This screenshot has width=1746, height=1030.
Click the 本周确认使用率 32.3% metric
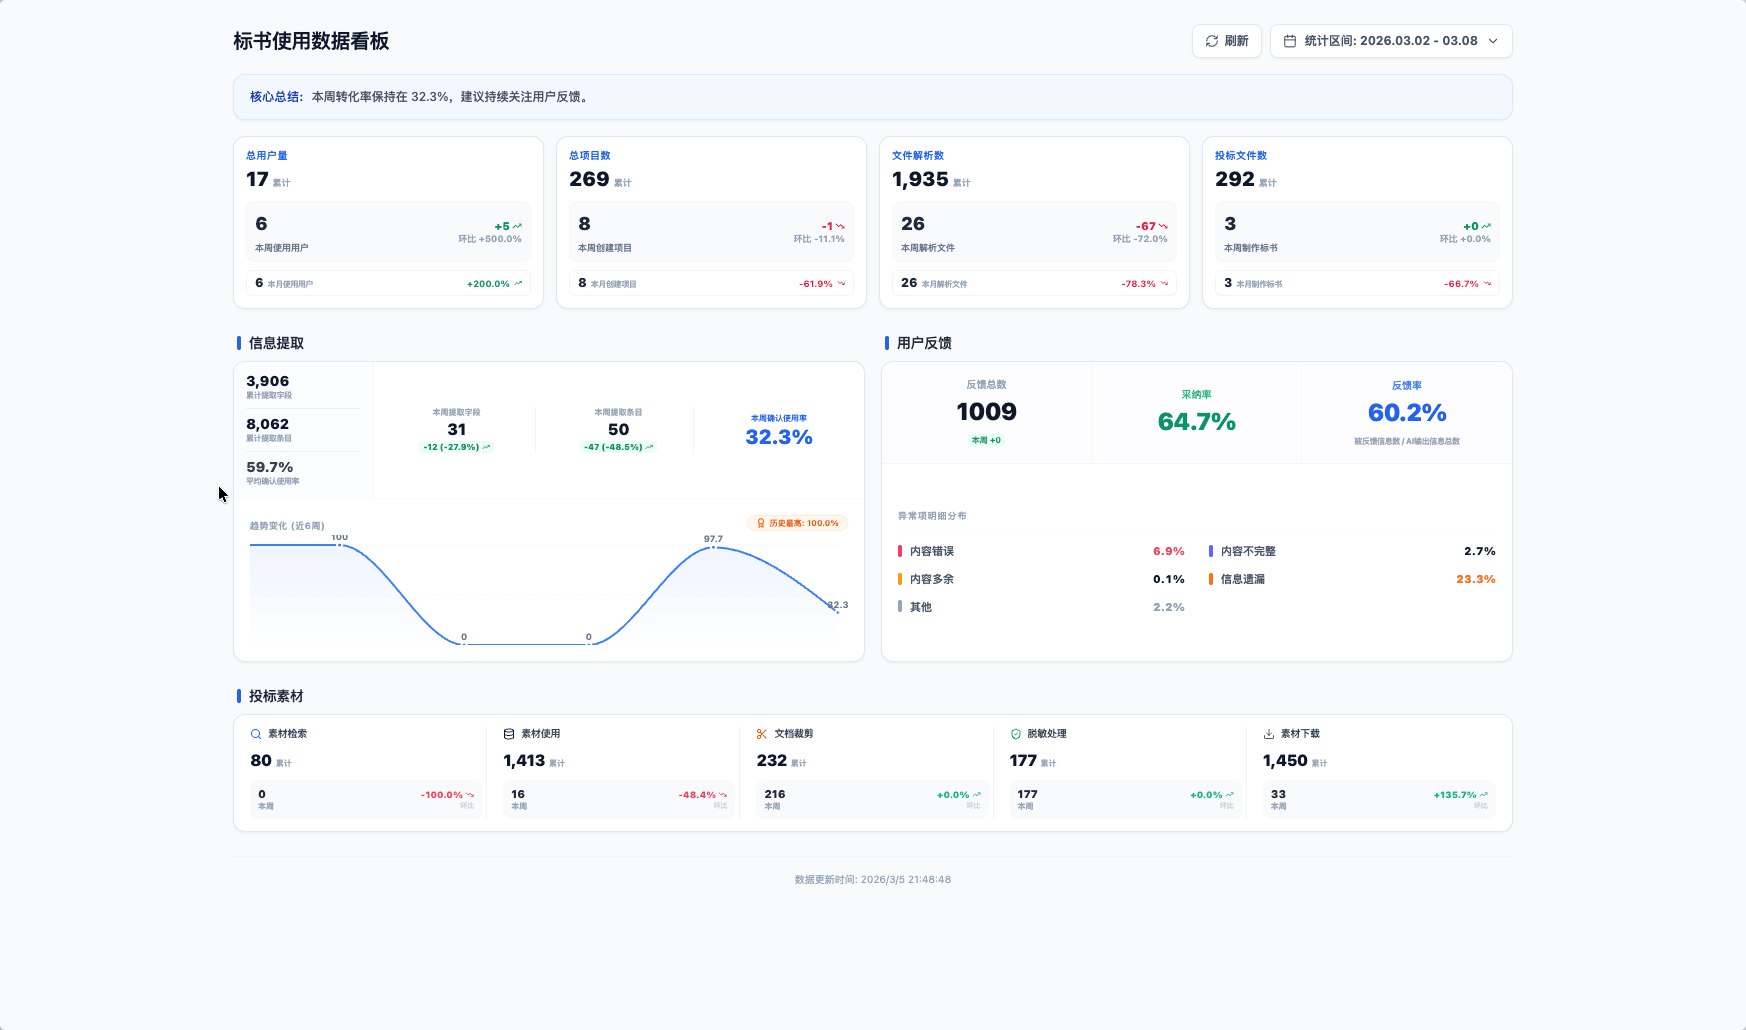click(x=779, y=431)
